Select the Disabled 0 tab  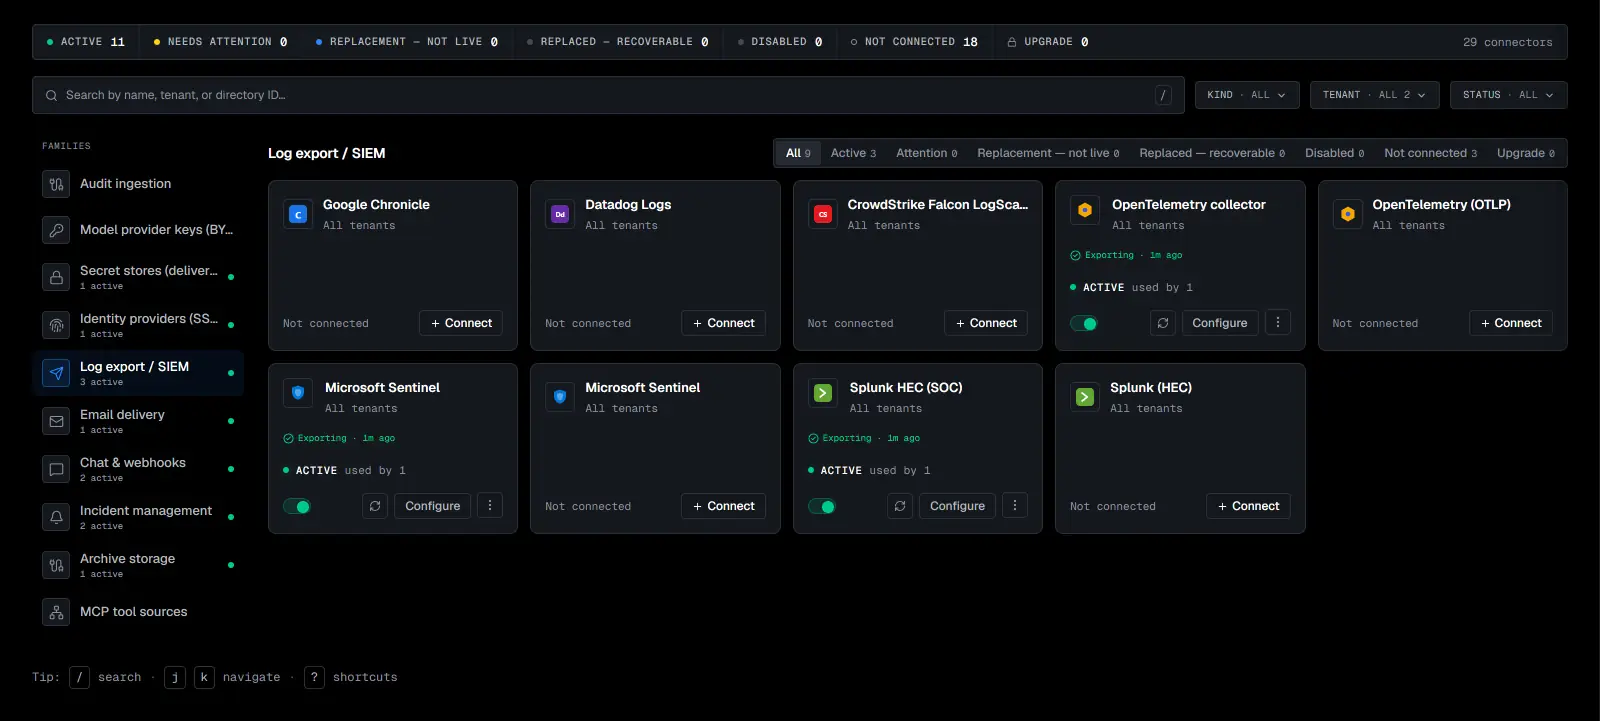pyautogui.click(x=1334, y=153)
